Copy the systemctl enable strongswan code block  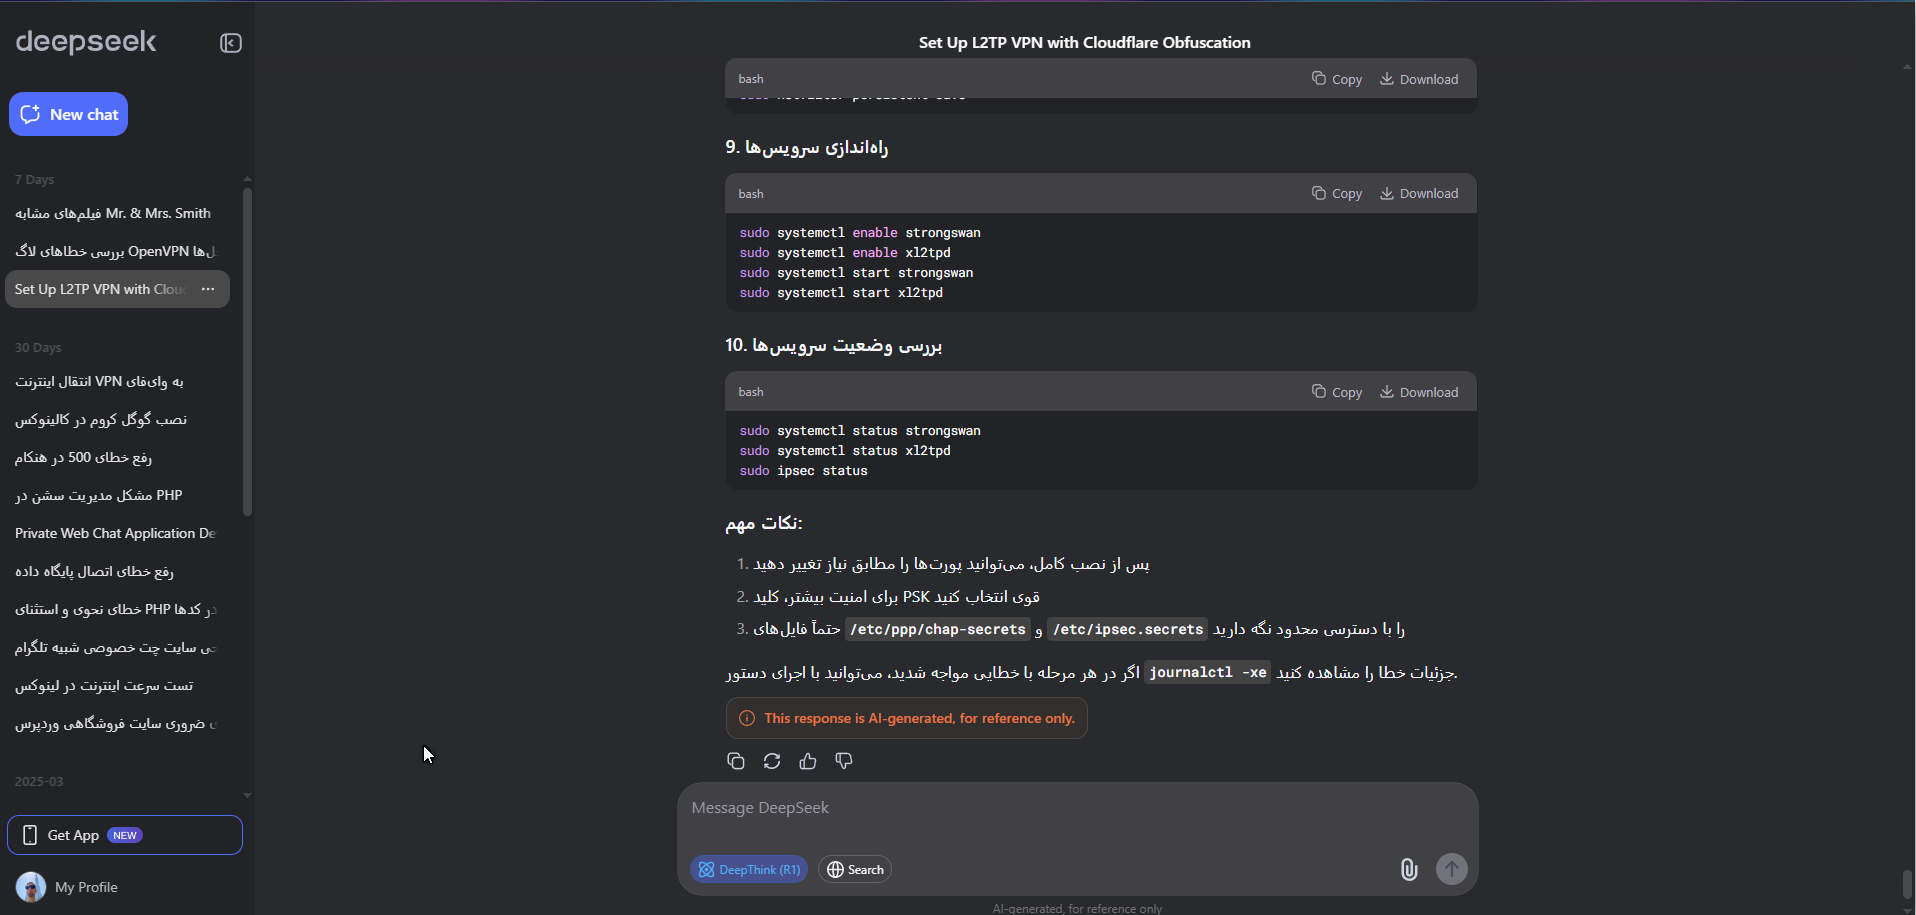(1337, 193)
